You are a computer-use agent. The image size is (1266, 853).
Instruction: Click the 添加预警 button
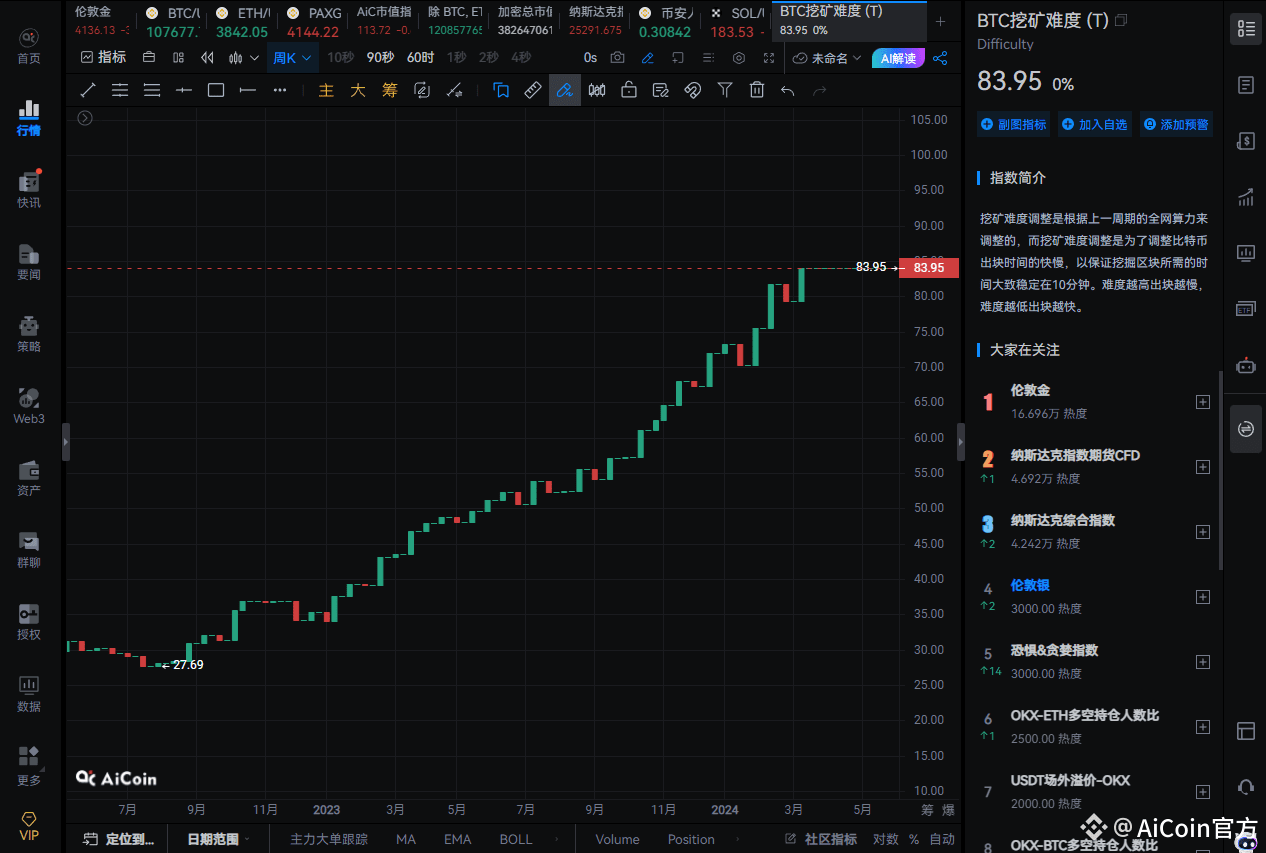point(1177,125)
